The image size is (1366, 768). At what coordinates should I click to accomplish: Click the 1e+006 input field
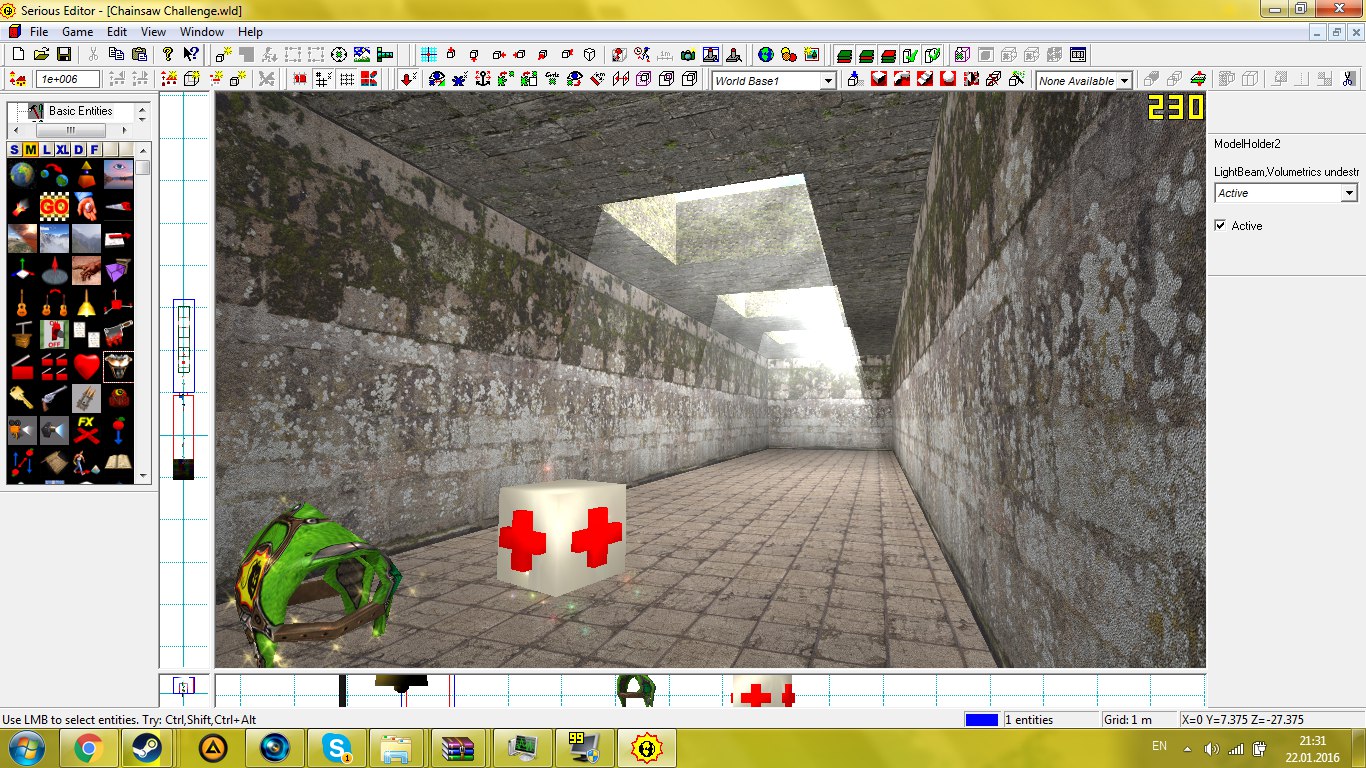[x=68, y=79]
